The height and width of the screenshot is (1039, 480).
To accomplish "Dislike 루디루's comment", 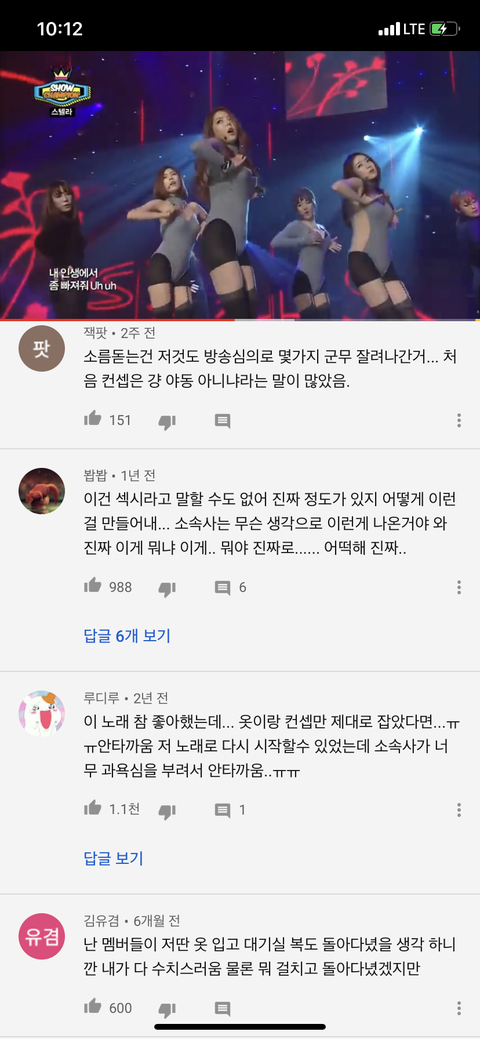I will click(167, 811).
